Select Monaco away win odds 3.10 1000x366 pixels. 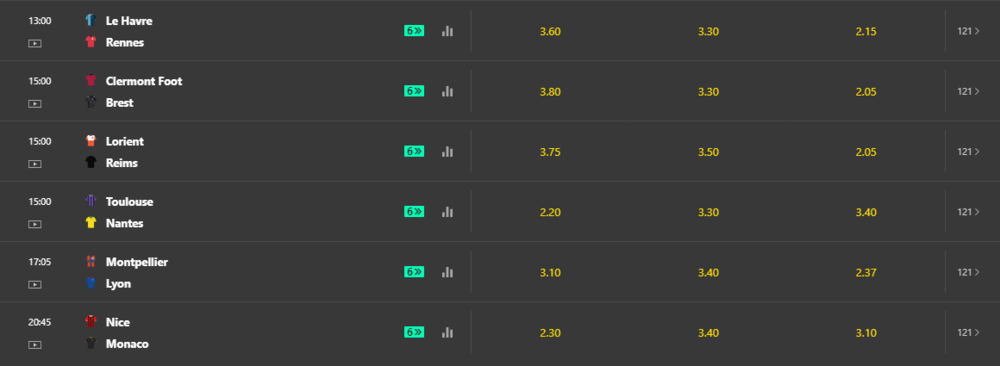coord(866,333)
